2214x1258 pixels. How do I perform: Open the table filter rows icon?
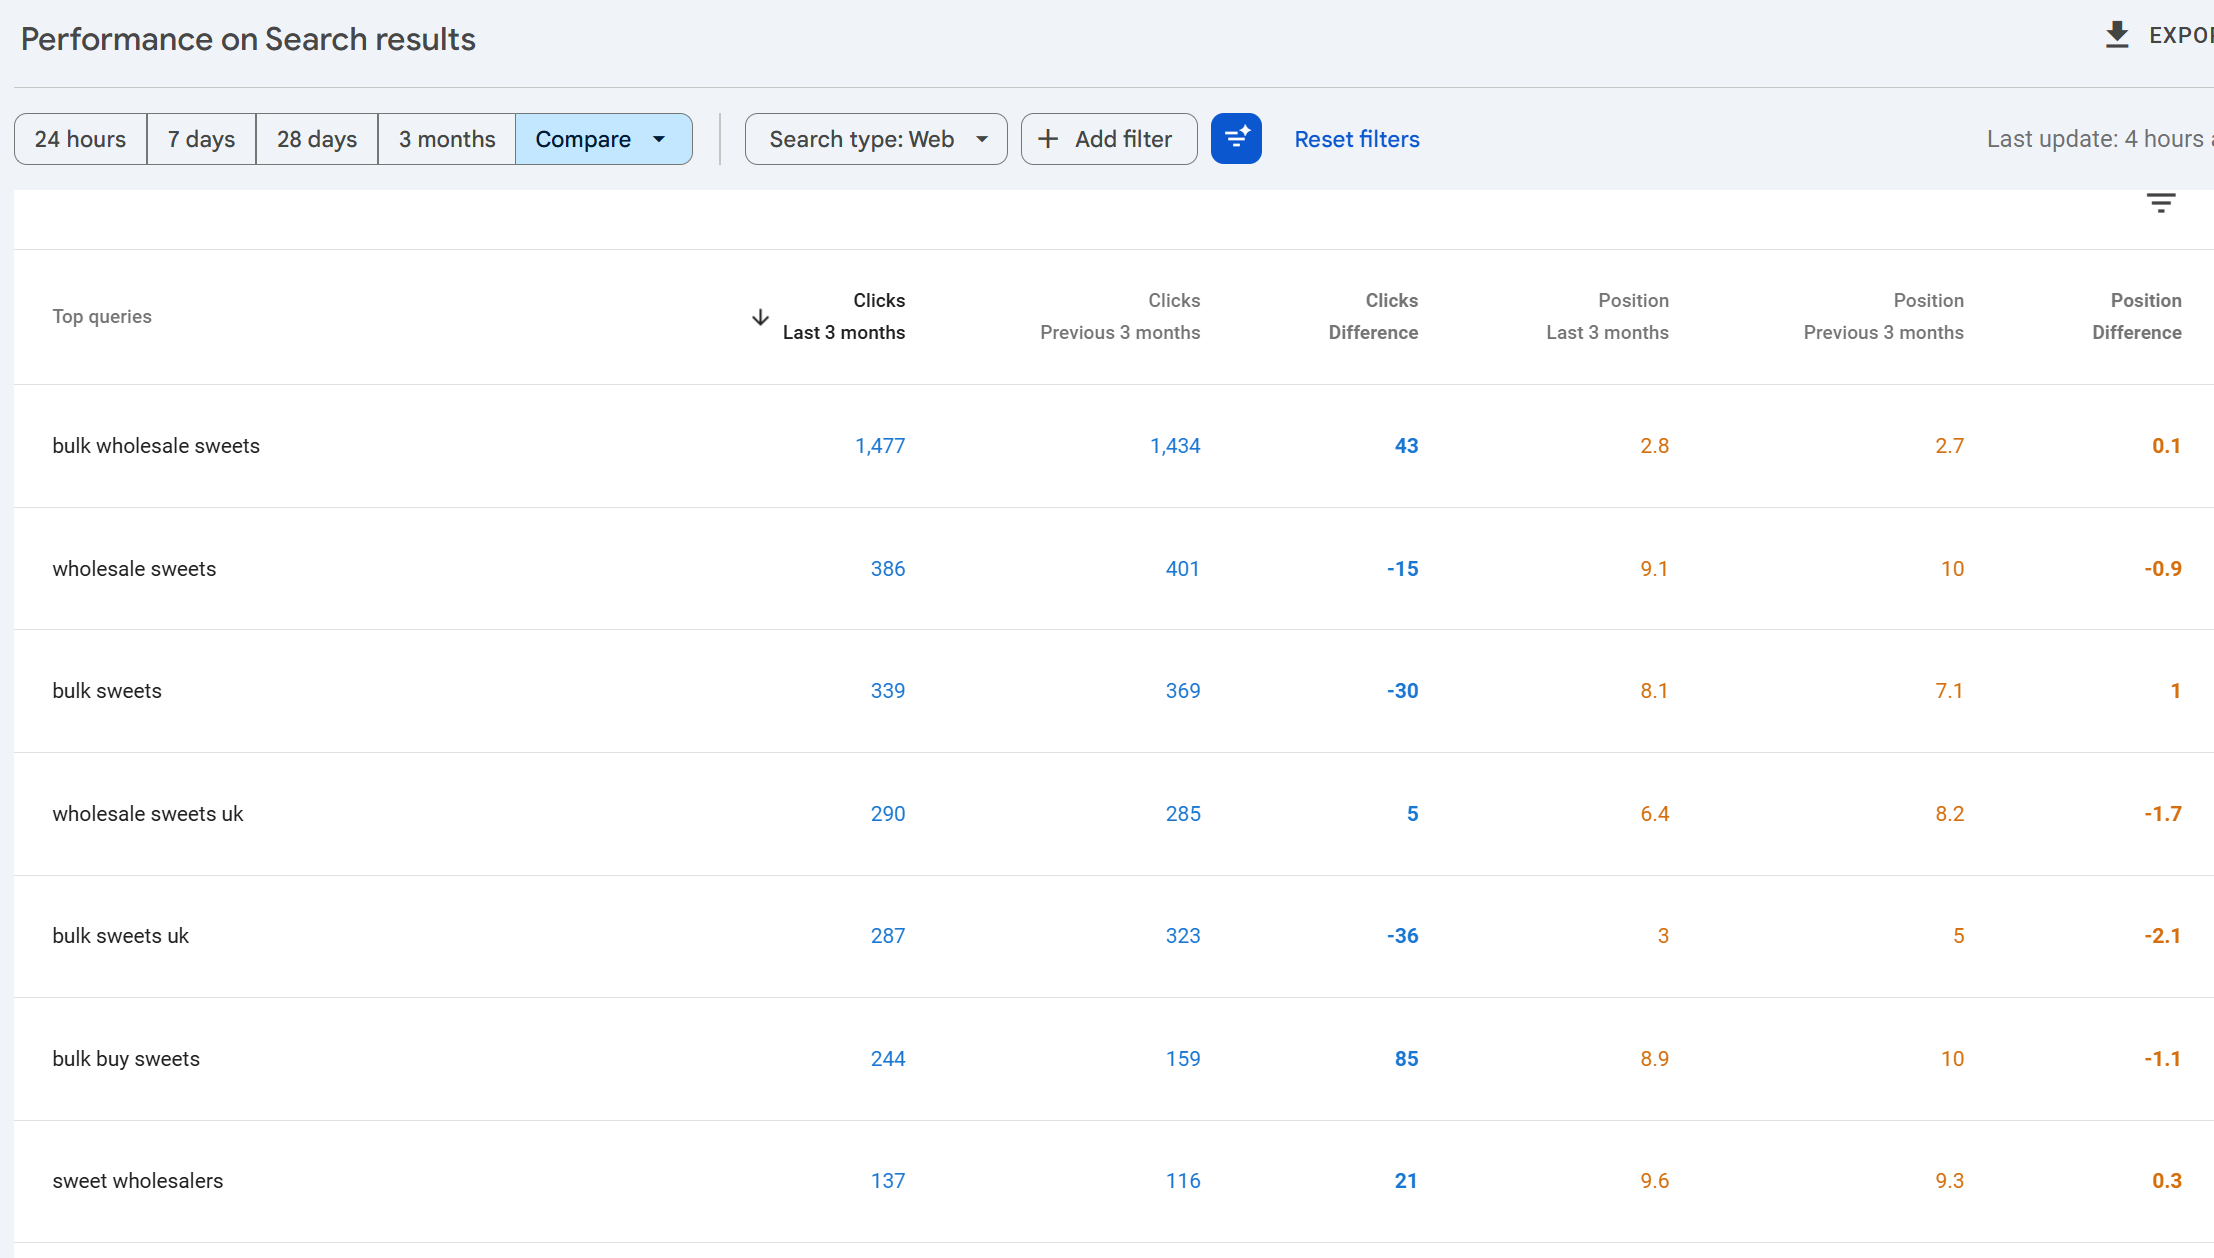2160,204
